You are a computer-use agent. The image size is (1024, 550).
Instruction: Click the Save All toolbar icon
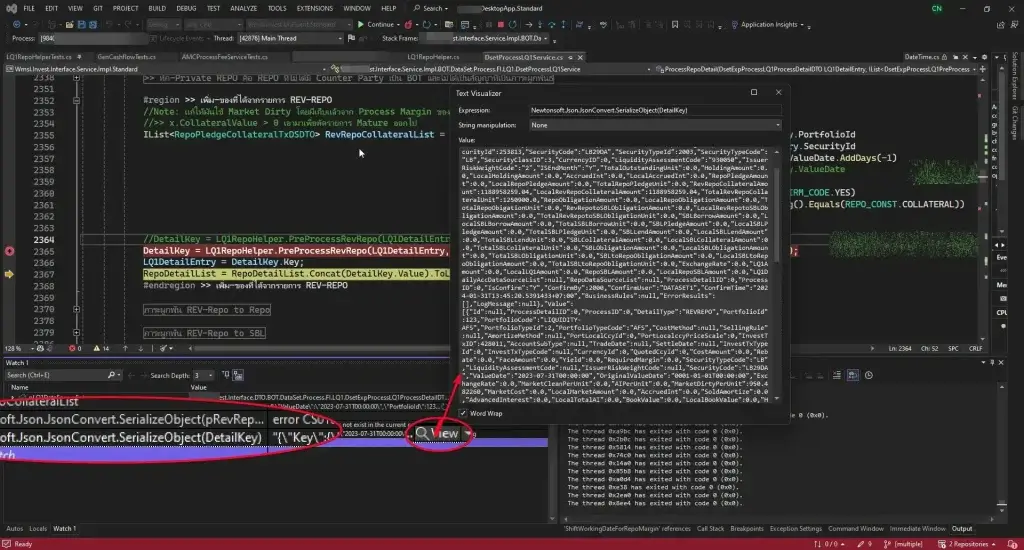tap(93, 25)
